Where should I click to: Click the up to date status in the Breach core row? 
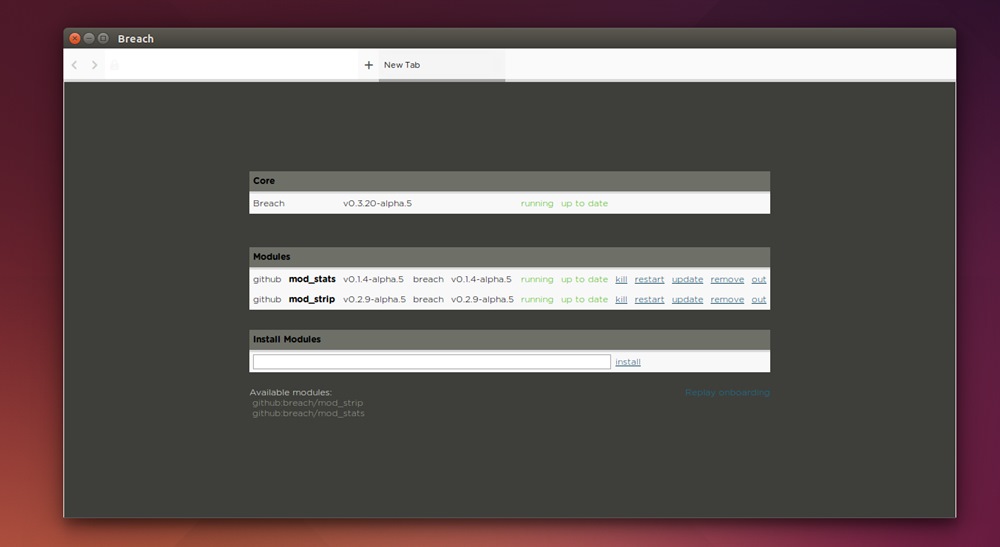coord(584,203)
